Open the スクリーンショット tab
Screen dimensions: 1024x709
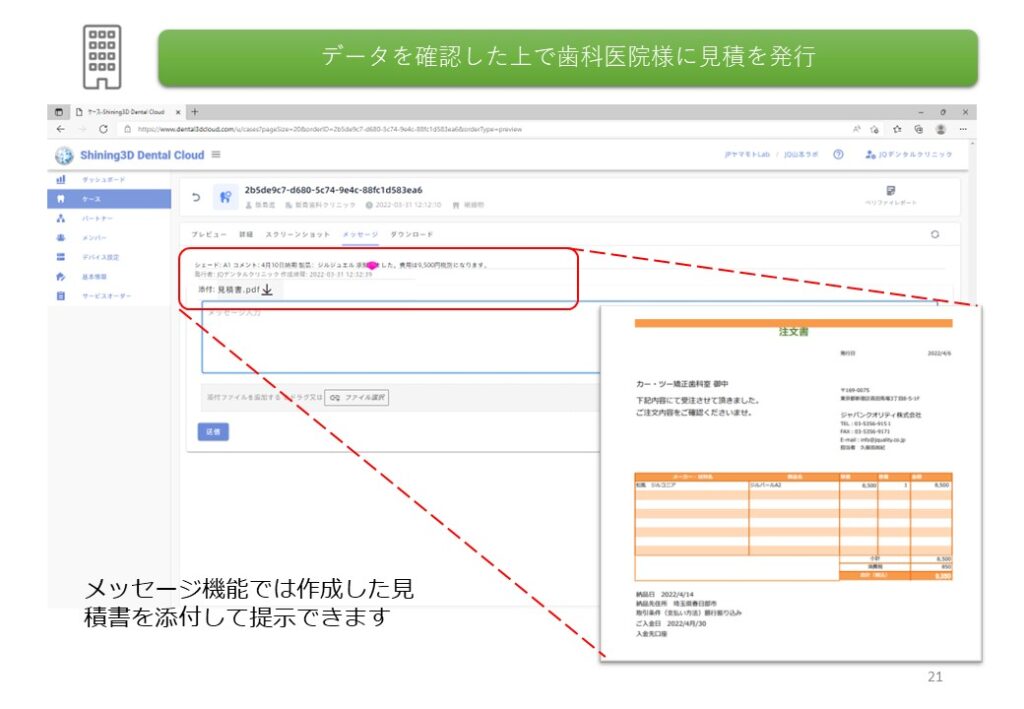tap(301, 234)
